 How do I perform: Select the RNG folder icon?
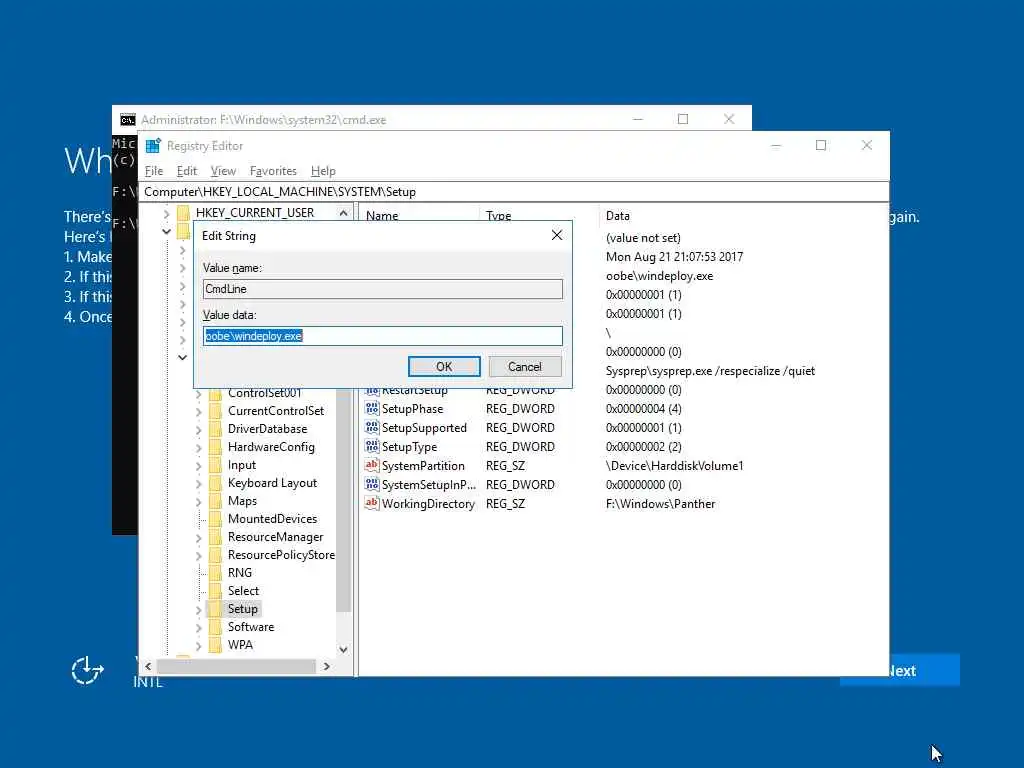pos(216,573)
